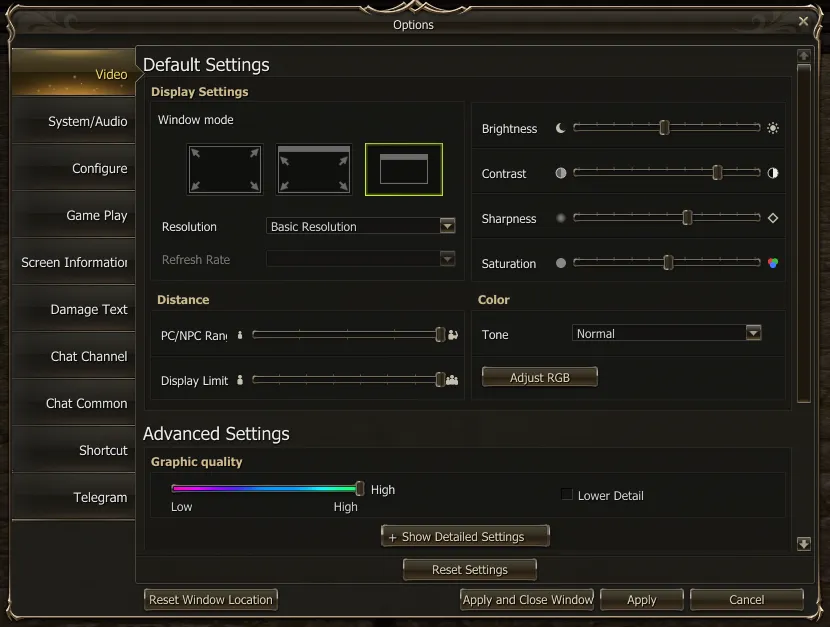Click the two-people icon after PC/NPC Range slider
Image resolution: width=830 pixels, height=627 pixels.
(x=453, y=335)
